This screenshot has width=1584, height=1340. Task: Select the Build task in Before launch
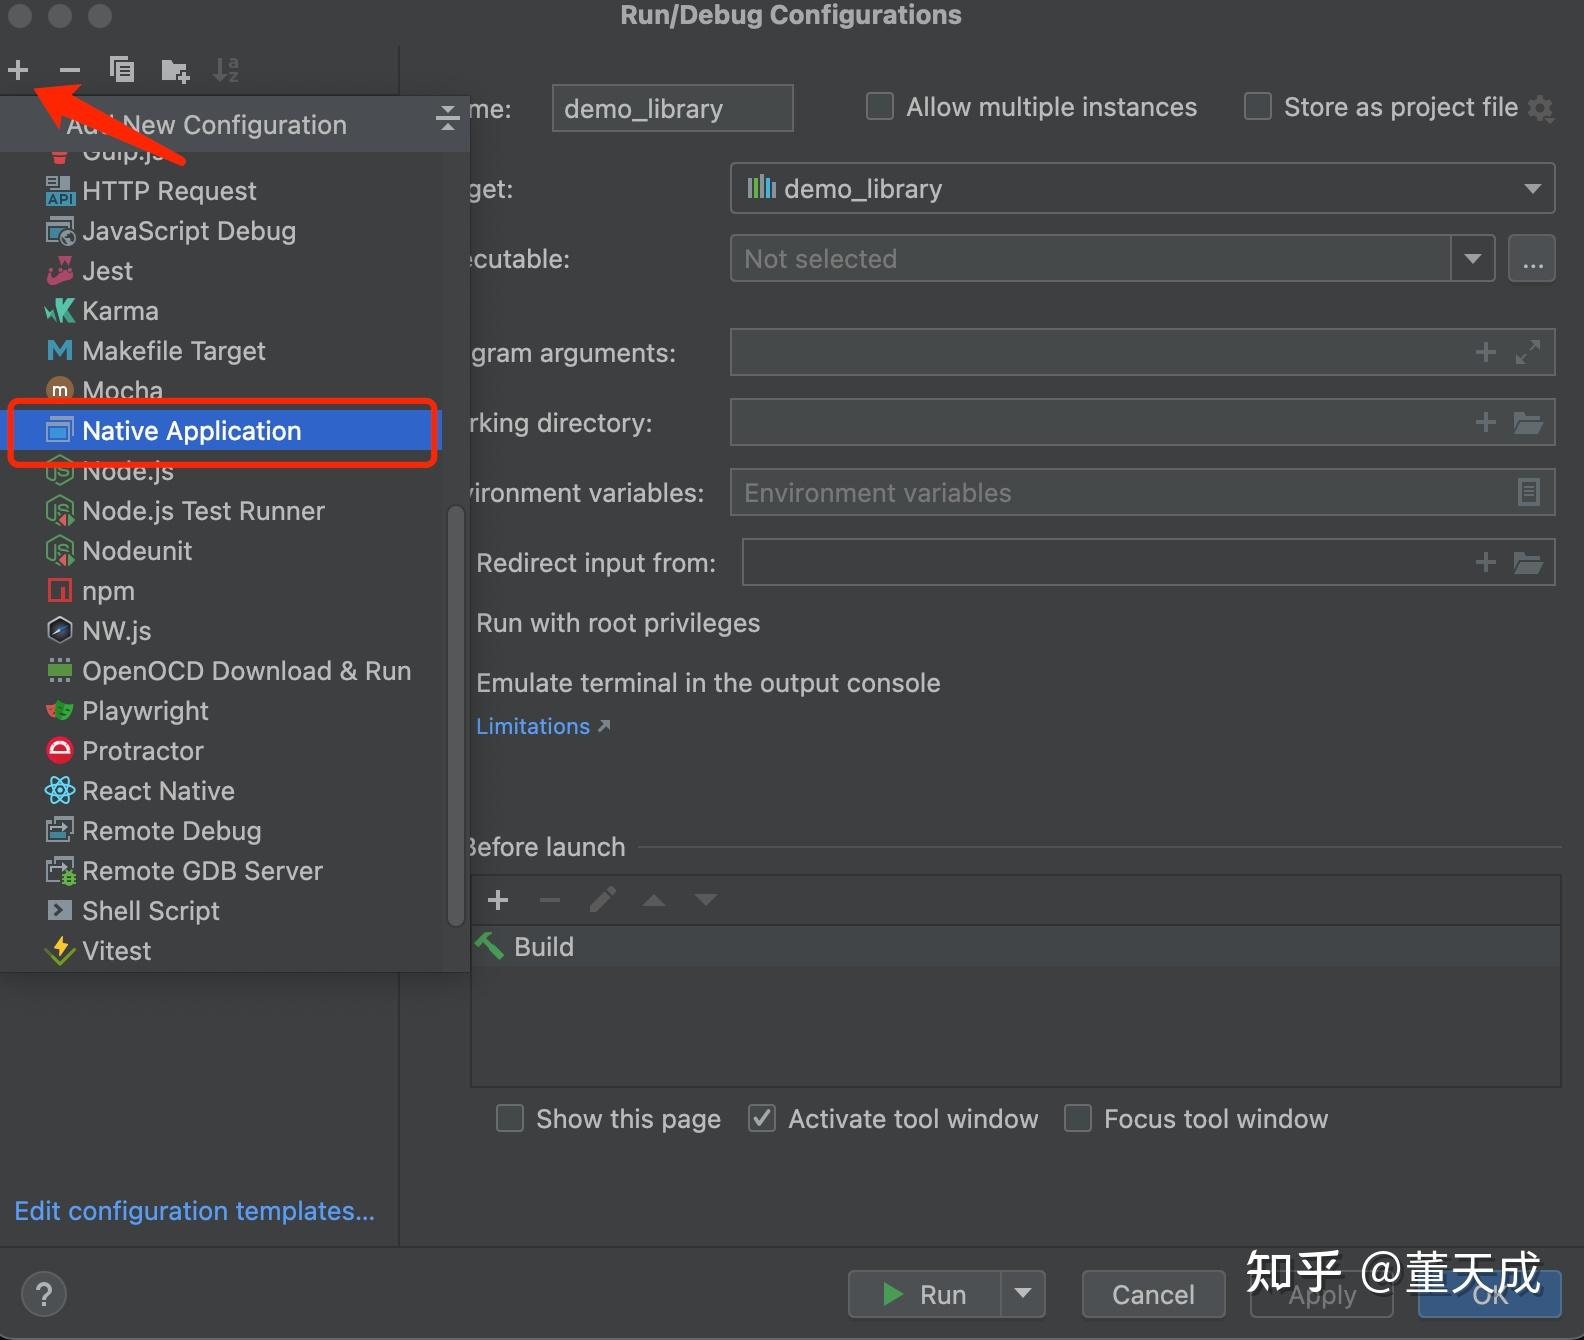(x=1016, y=946)
